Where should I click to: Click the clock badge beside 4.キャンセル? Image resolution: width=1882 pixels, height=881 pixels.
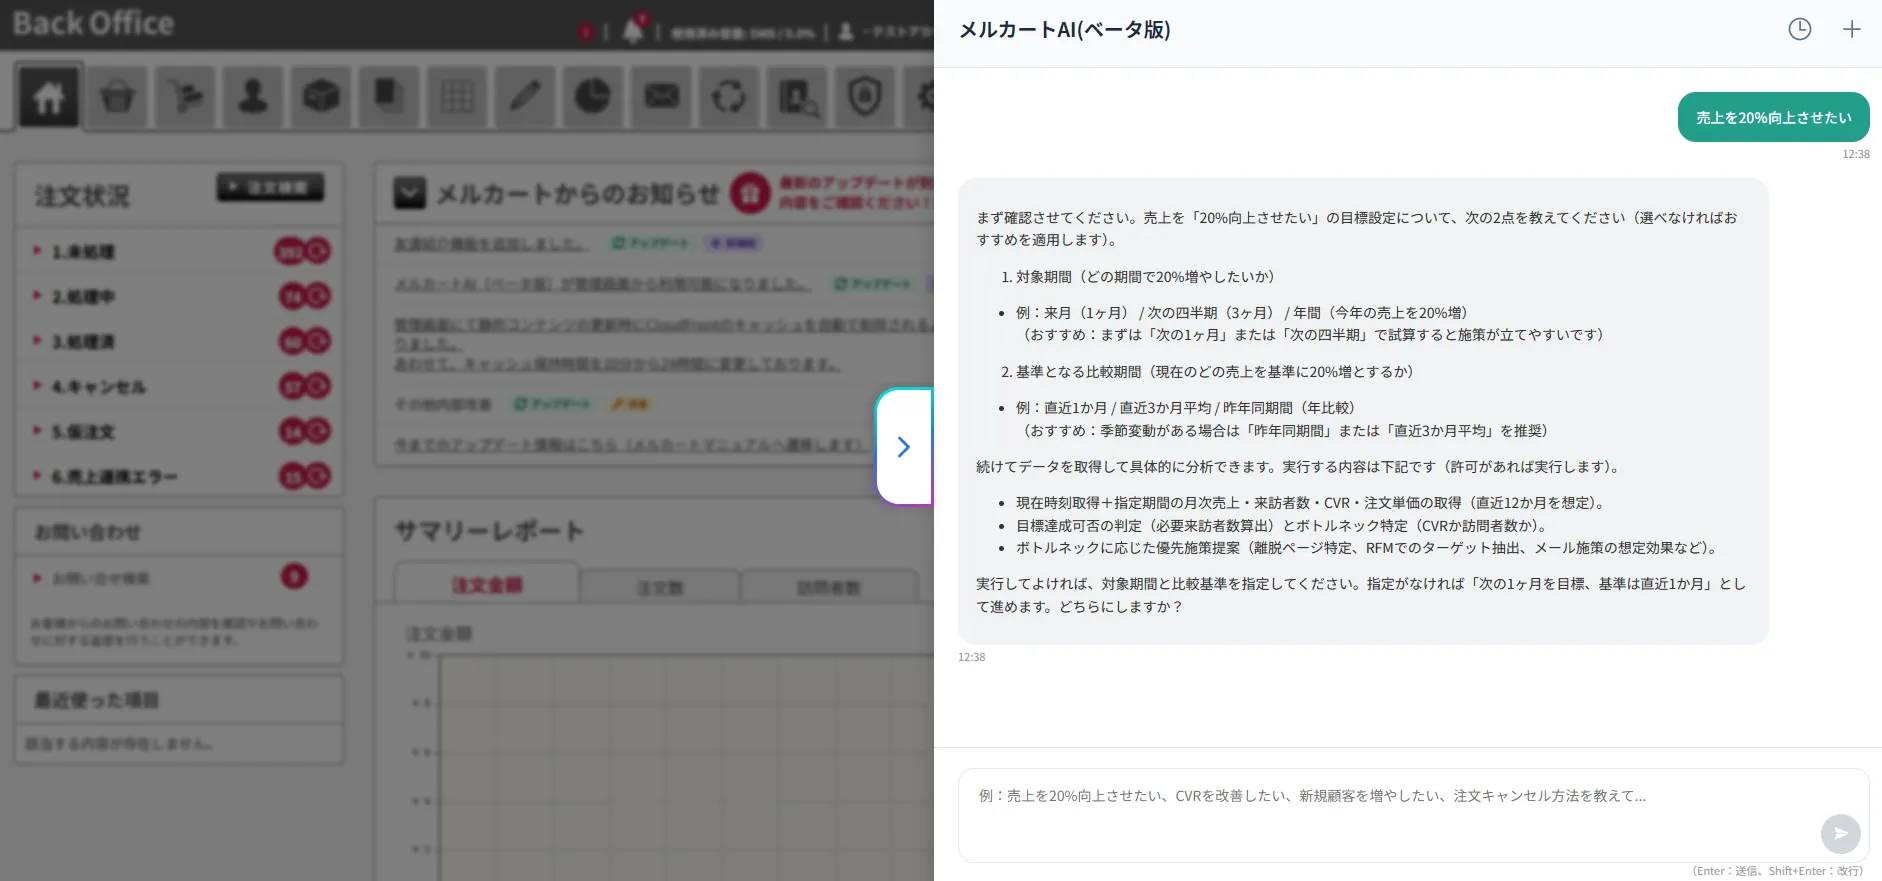pos(317,386)
